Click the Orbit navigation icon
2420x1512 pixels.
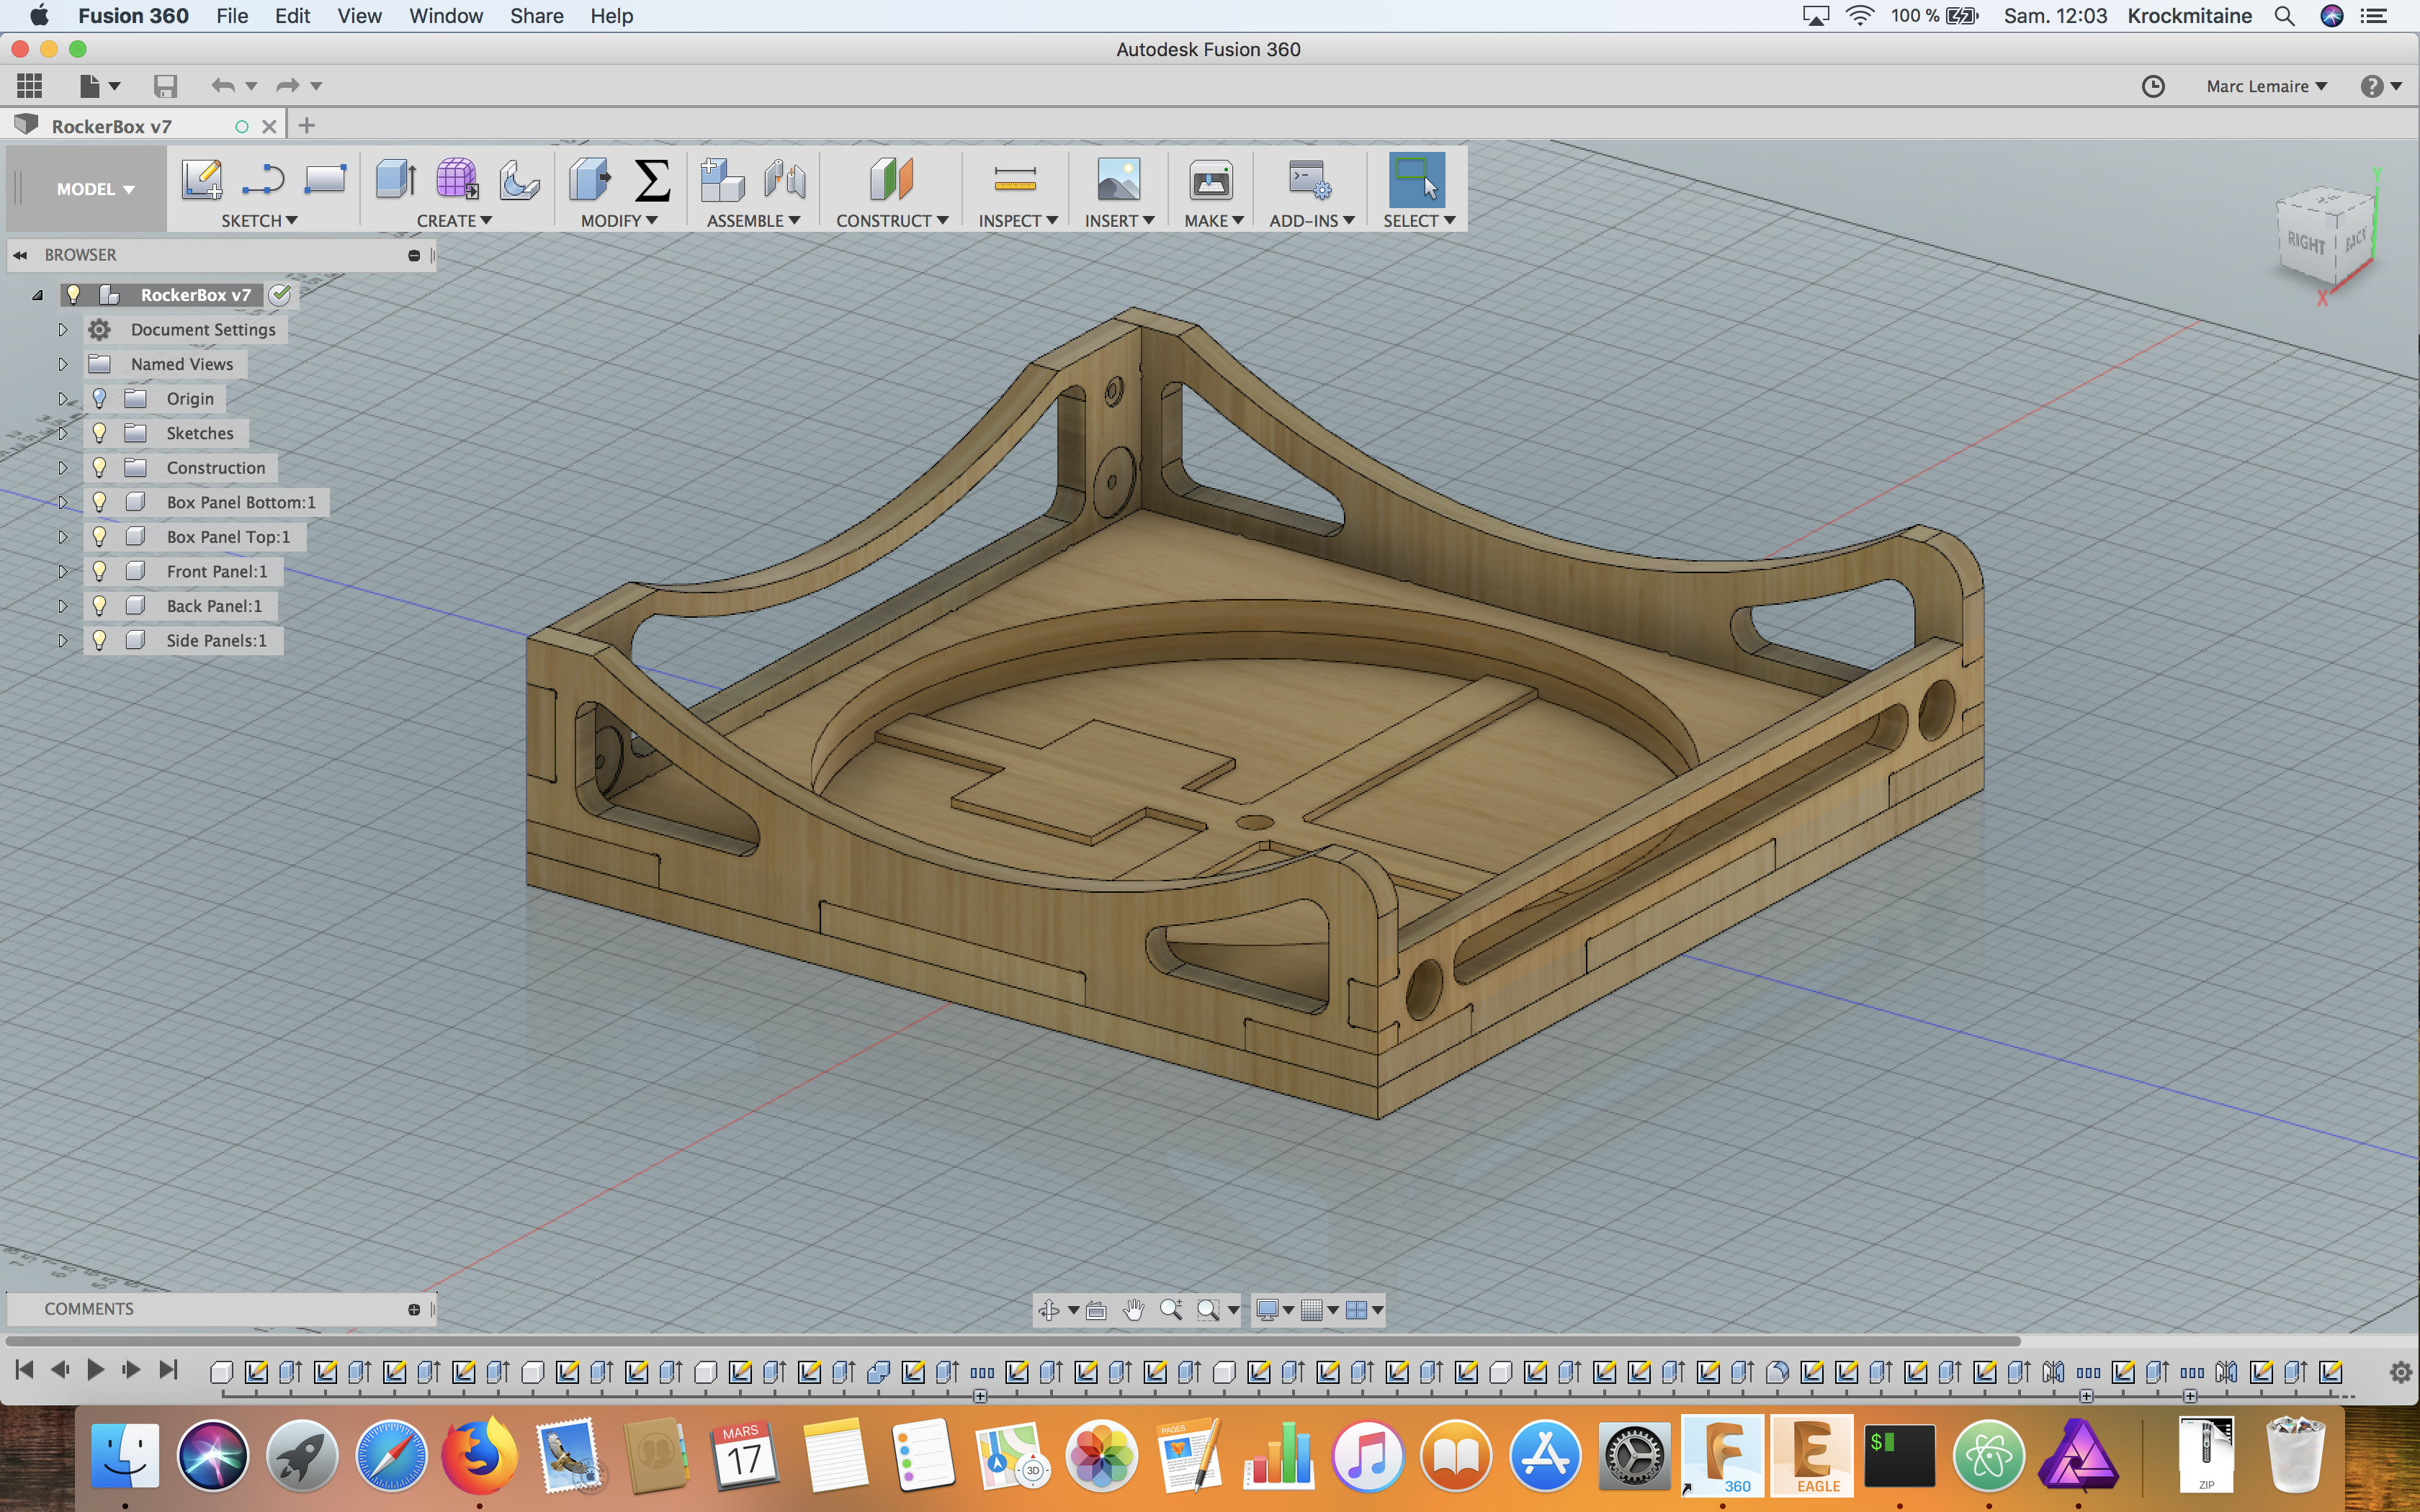1048,1310
